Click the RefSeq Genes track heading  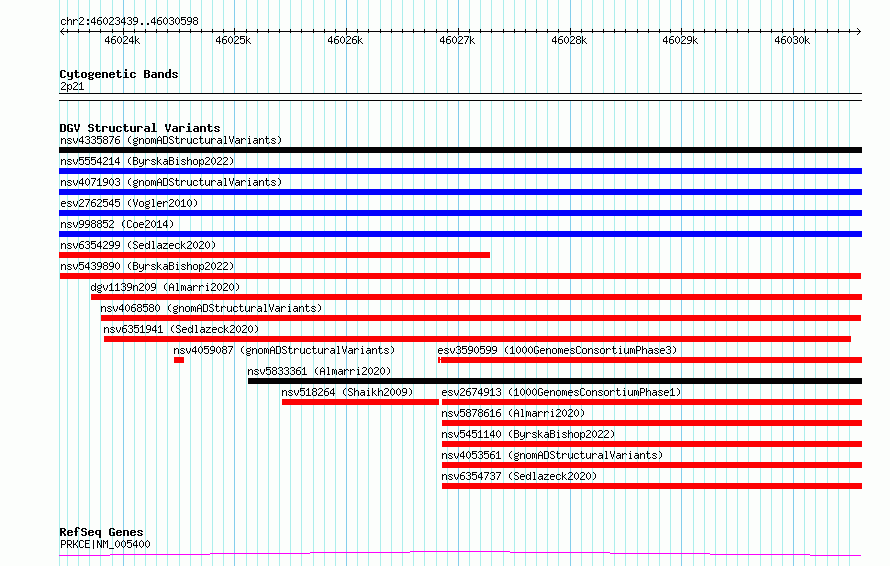click(101, 532)
